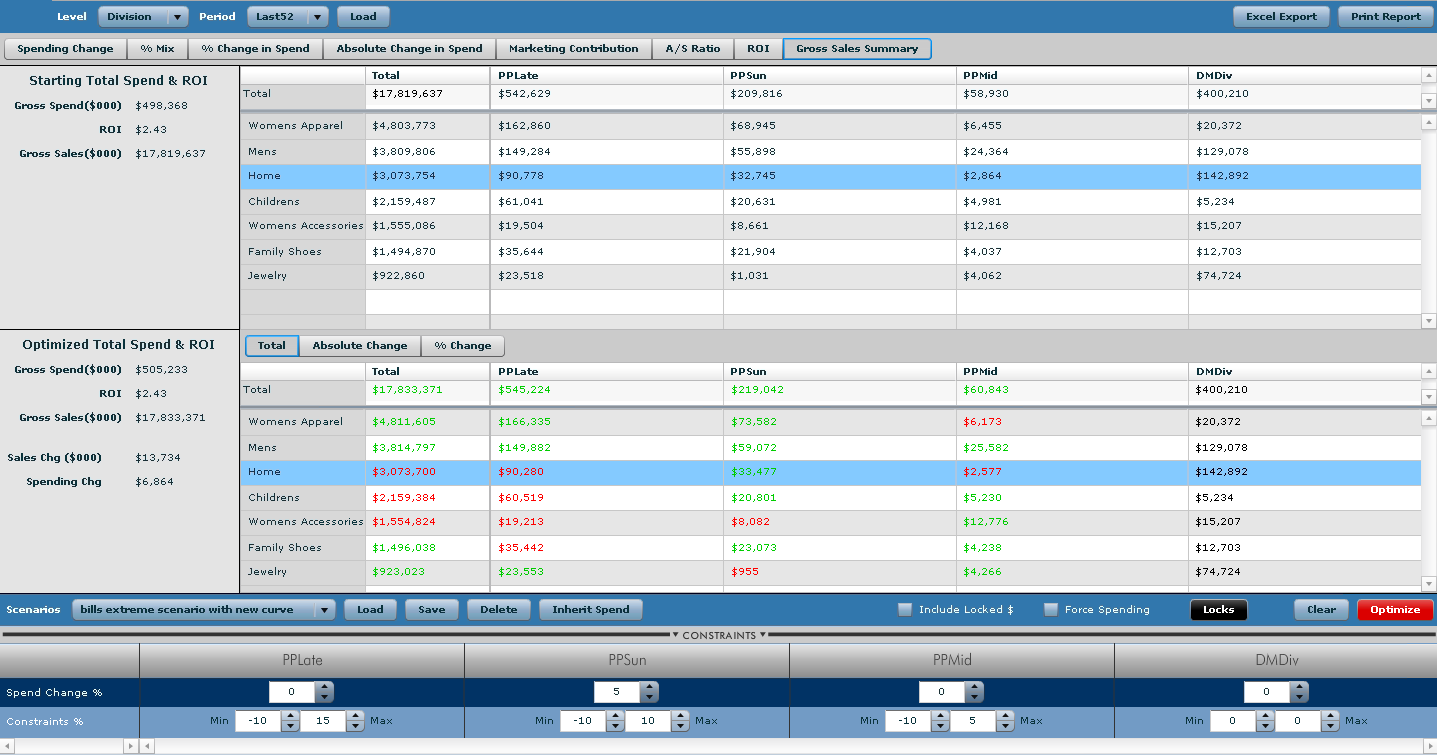
Task: Click the Clear button
Action: pos(1321,609)
